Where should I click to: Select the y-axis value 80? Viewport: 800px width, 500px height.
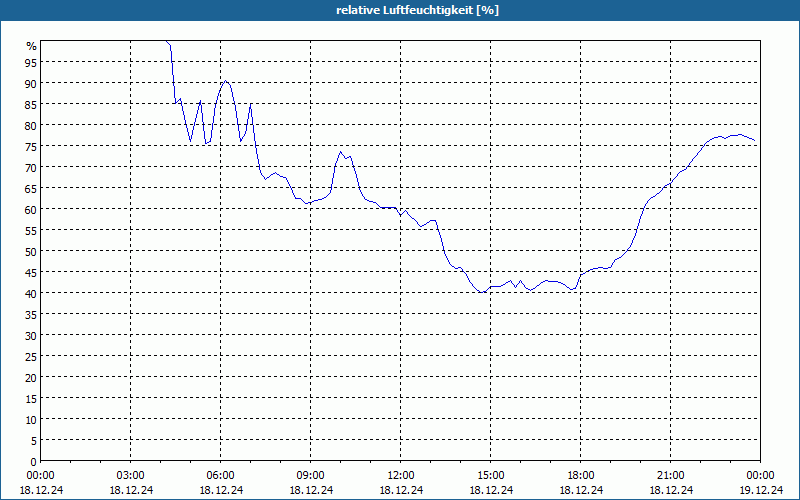click(x=31, y=125)
